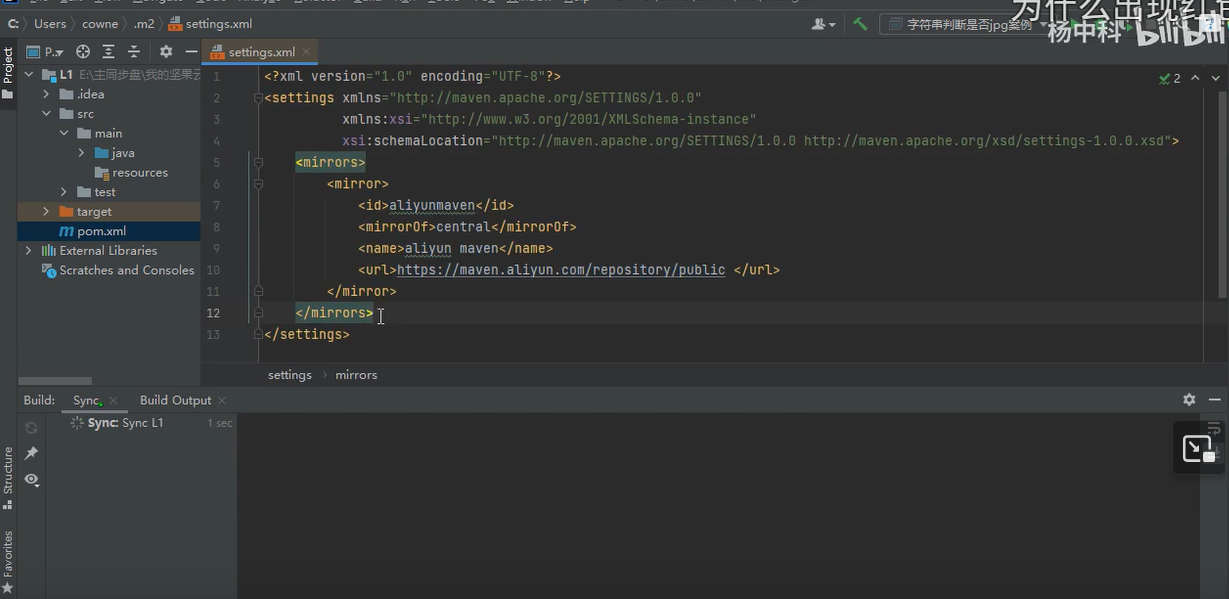Close the Build Output tab

[x=222, y=401]
